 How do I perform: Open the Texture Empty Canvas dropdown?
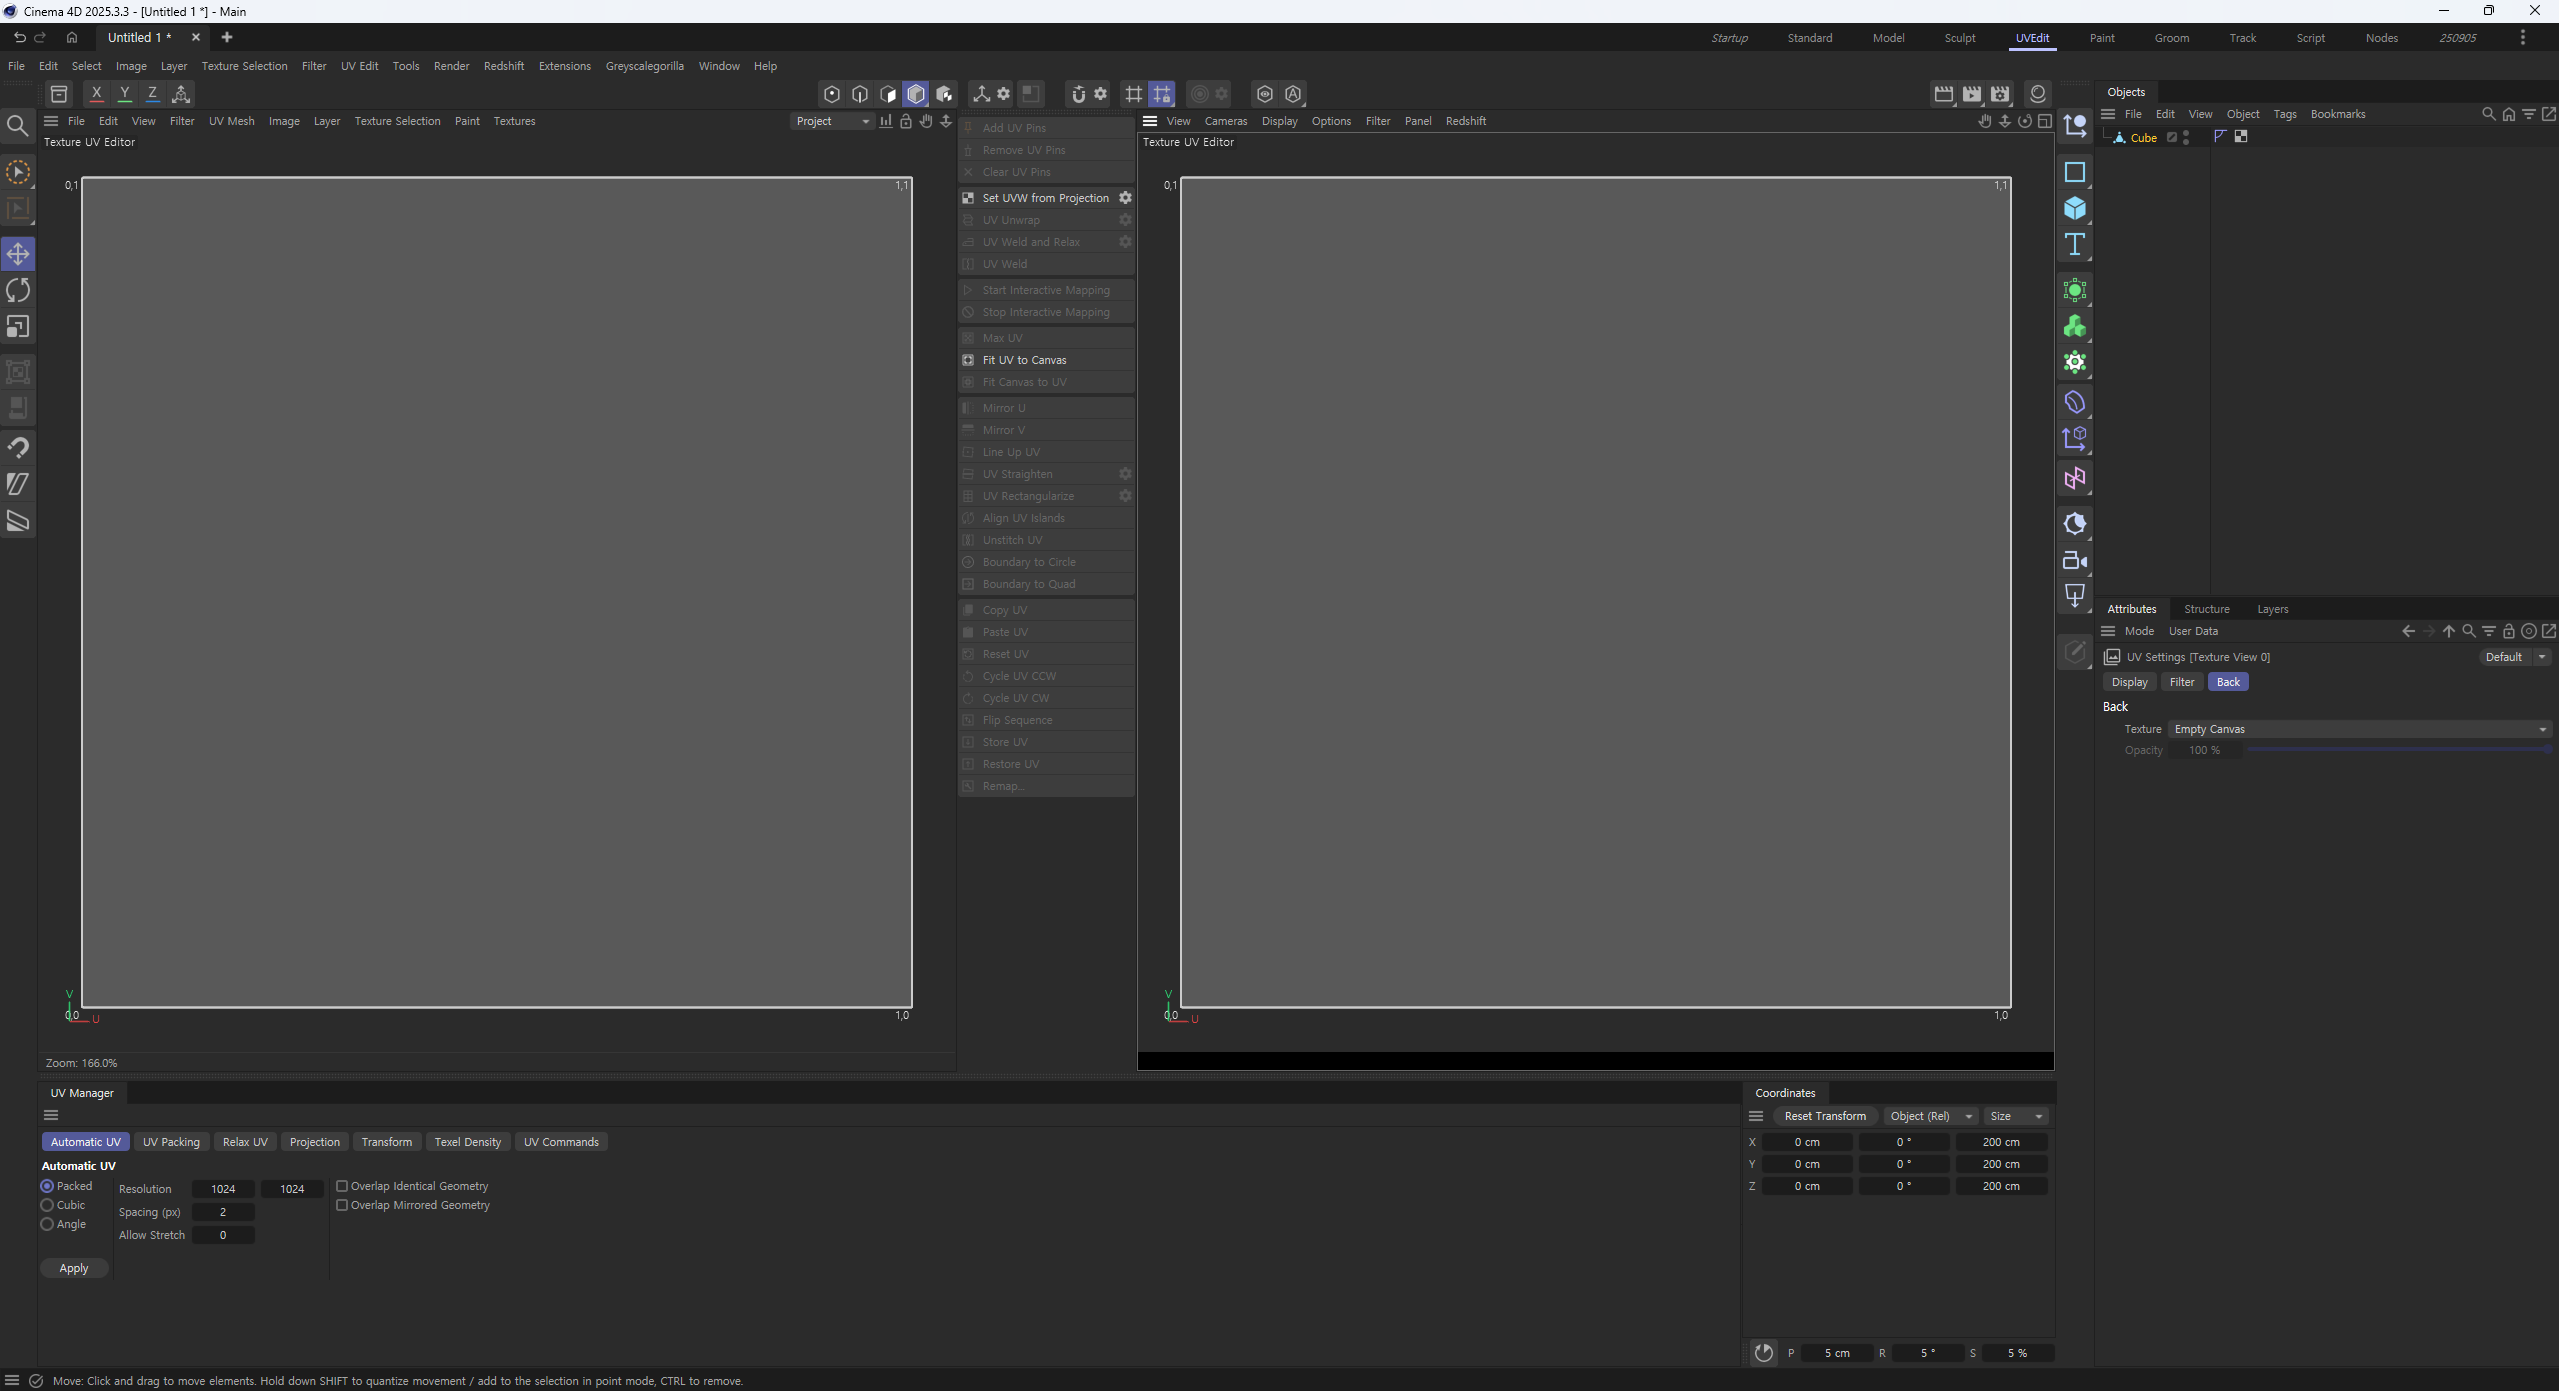pyautogui.click(x=2358, y=729)
